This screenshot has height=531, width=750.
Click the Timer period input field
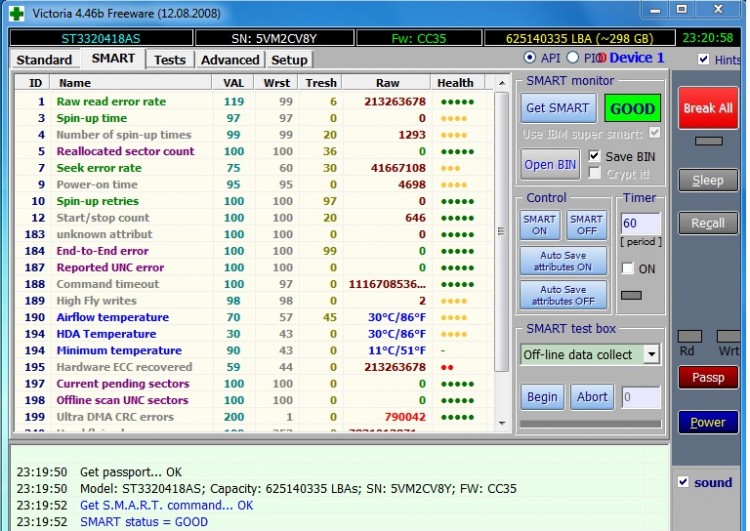(x=640, y=223)
